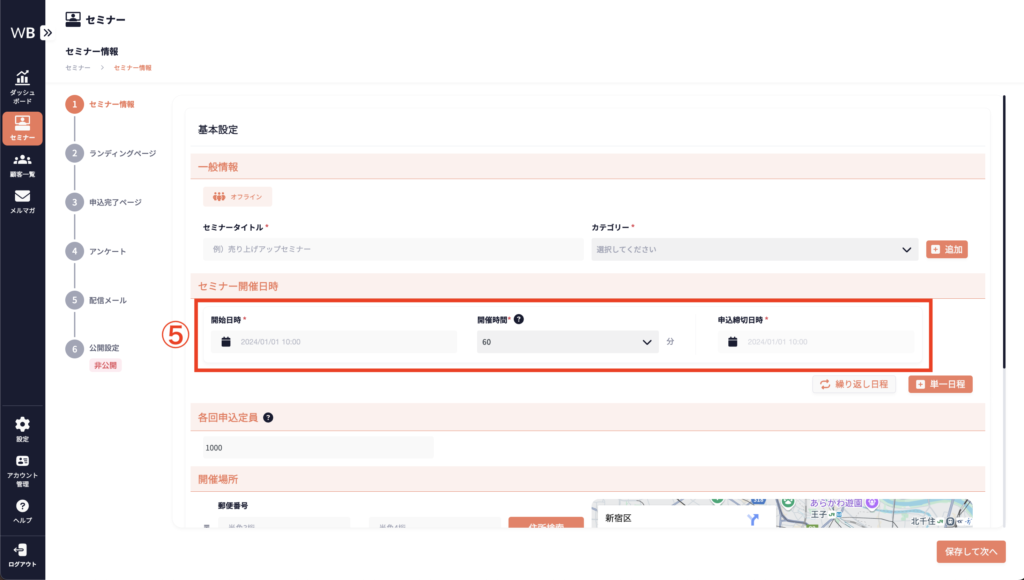
Task: Click the 追加 category button
Action: (947, 249)
